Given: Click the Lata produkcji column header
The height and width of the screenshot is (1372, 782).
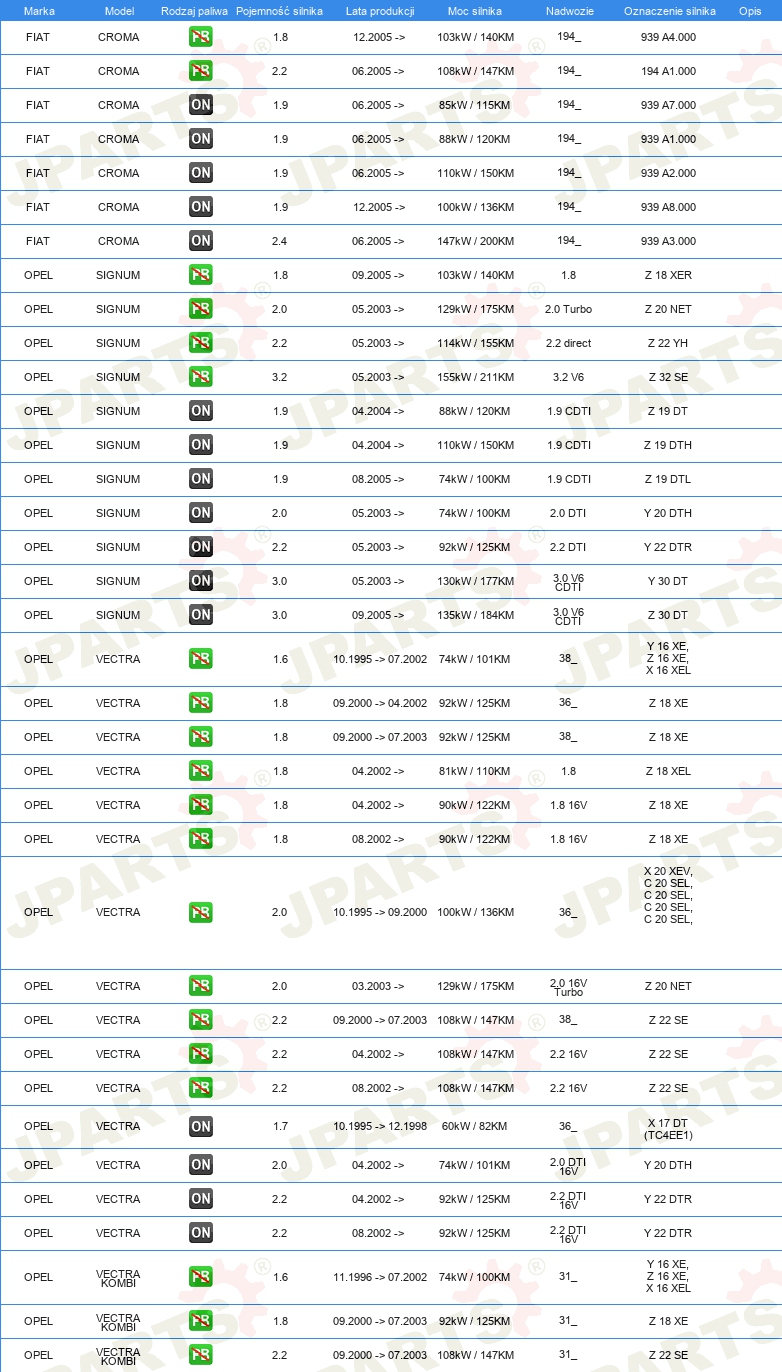Looking at the screenshot, I should [379, 10].
